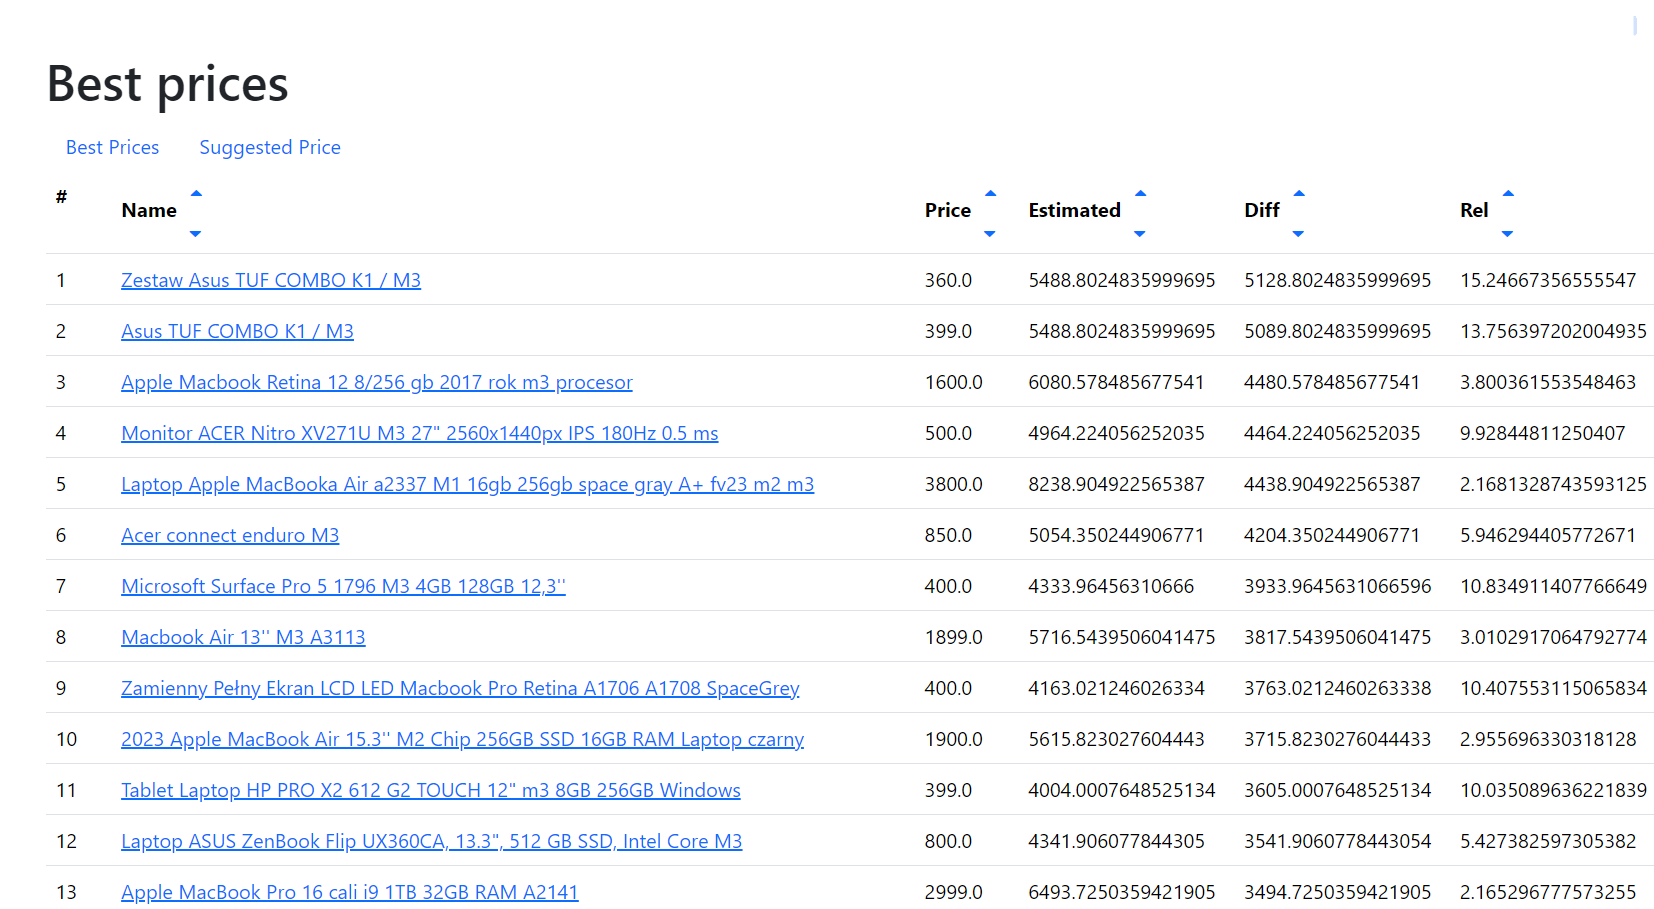Screen dimensions: 1654x909
Task: Open Microsoft Surface Pro 5 1796 listing
Action: point(343,586)
